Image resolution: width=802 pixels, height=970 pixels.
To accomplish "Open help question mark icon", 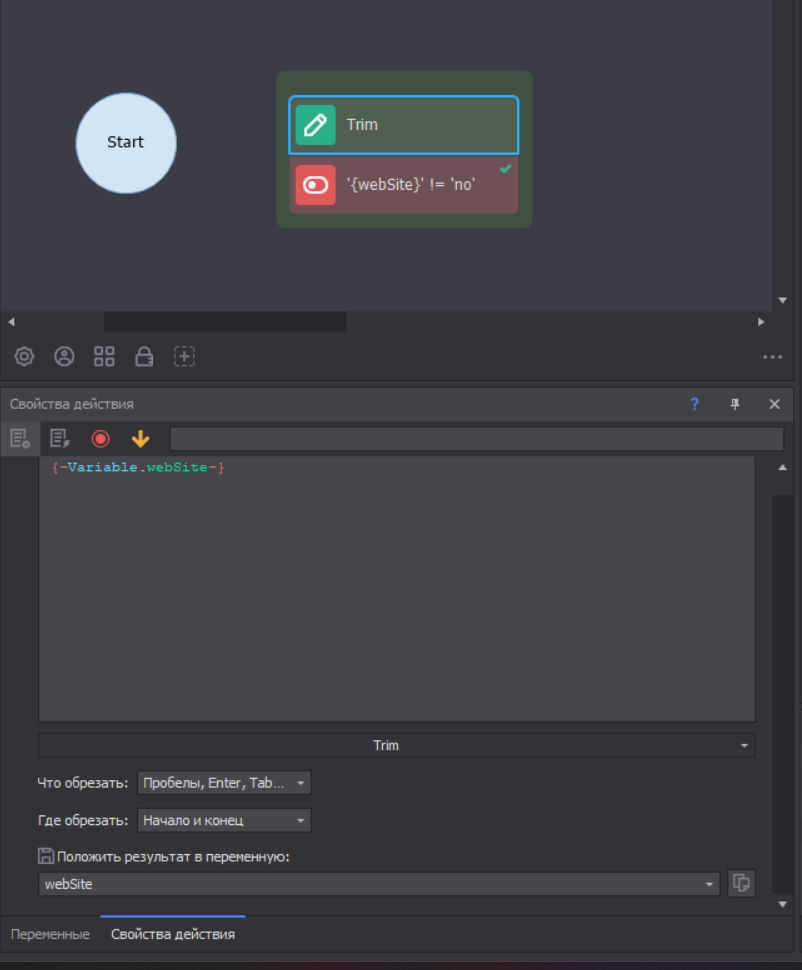I will click(694, 404).
